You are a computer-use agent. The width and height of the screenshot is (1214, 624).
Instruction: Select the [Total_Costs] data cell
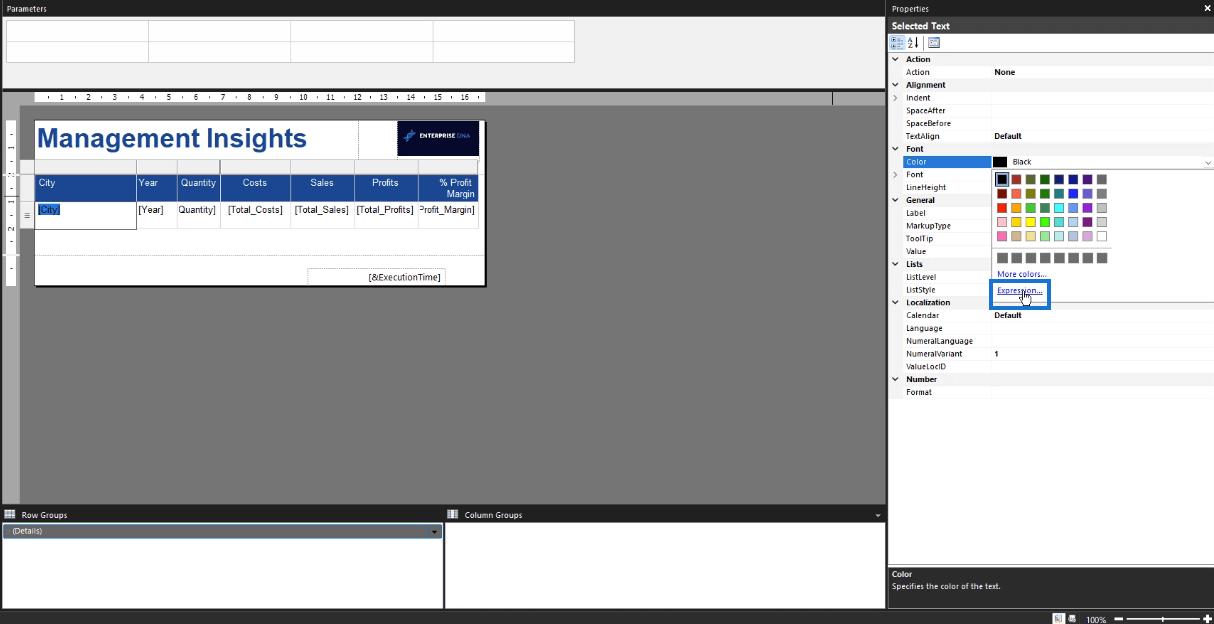pos(255,215)
